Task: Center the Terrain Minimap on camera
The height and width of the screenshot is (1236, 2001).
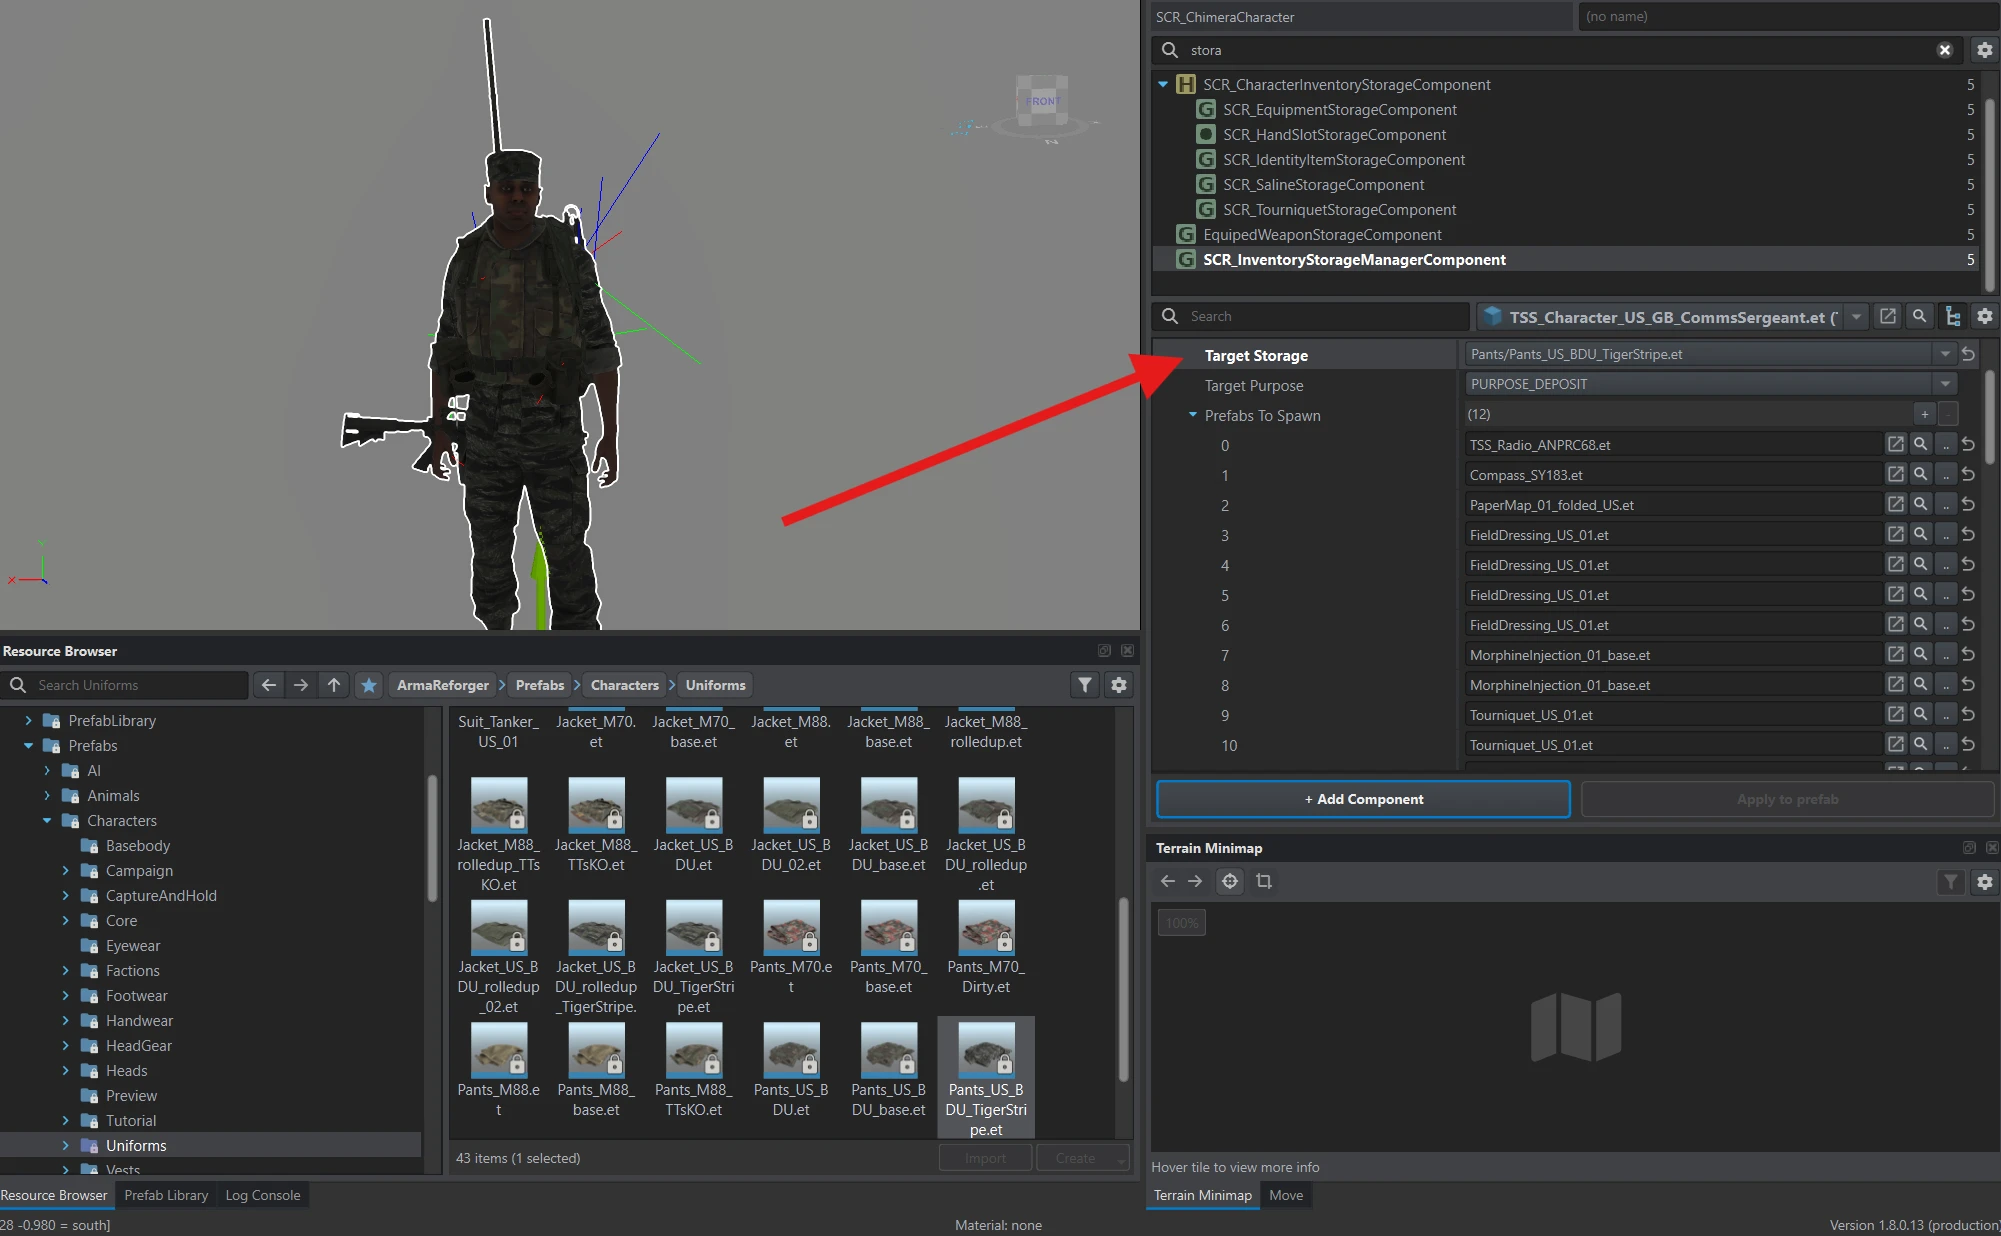Action: tap(1230, 881)
